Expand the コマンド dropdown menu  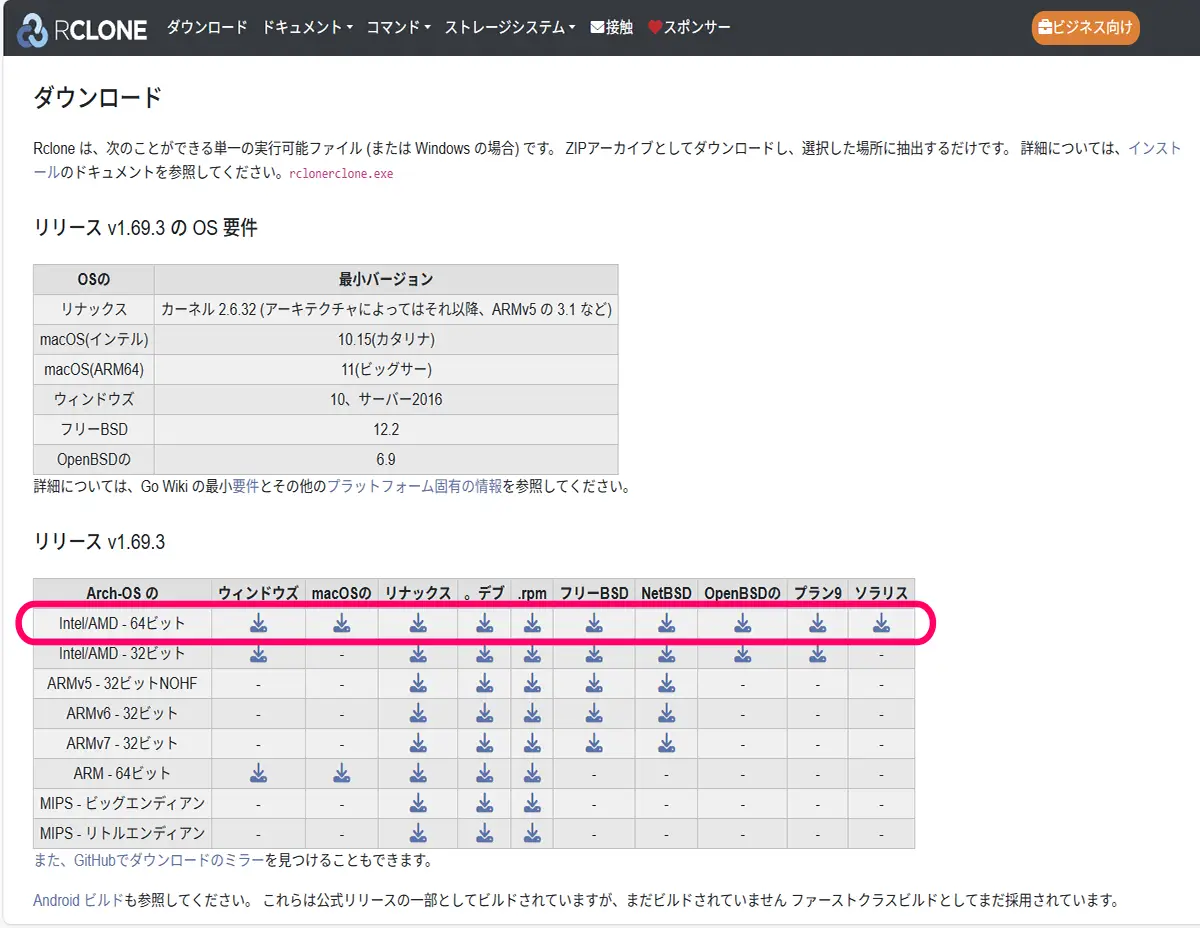pyautogui.click(x=398, y=28)
